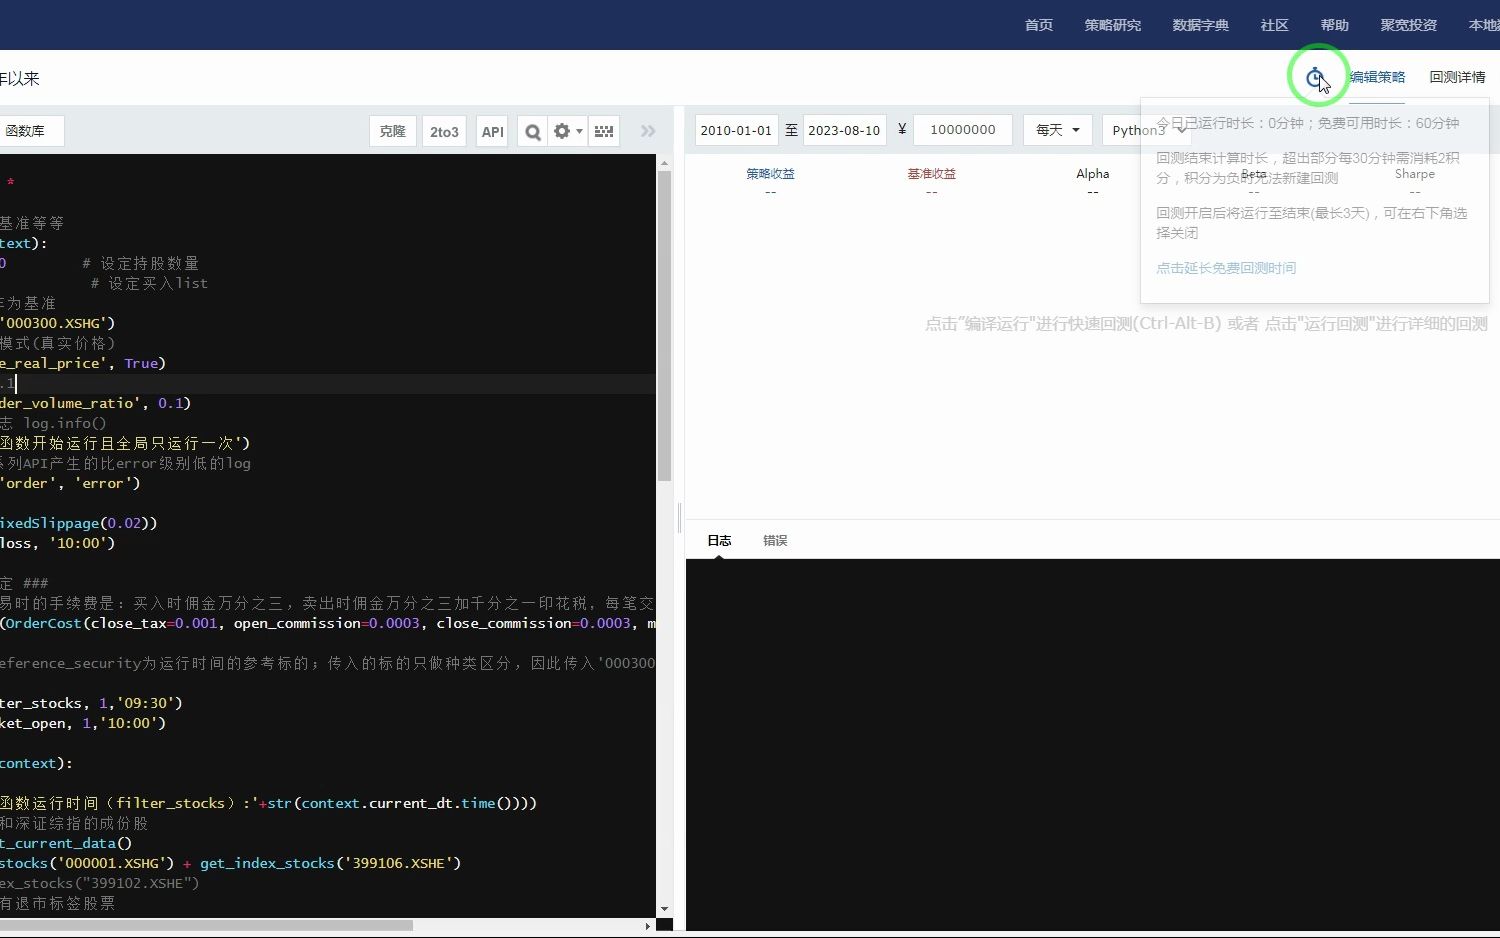Image resolution: width=1500 pixels, height=938 pixels.
Task: Click the backtest timer clock icon
Action: coord(1316,77)
